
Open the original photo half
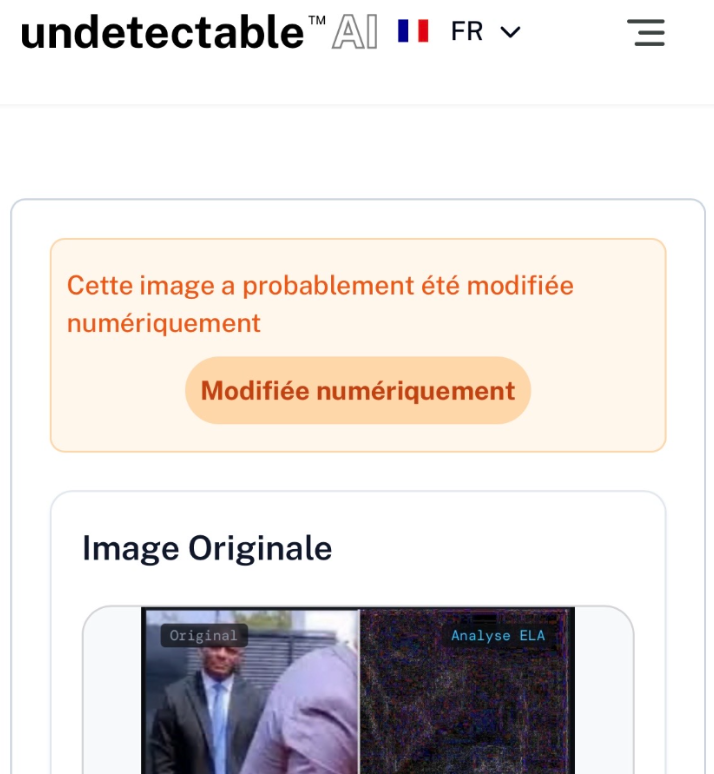click(x=250, y=691)
